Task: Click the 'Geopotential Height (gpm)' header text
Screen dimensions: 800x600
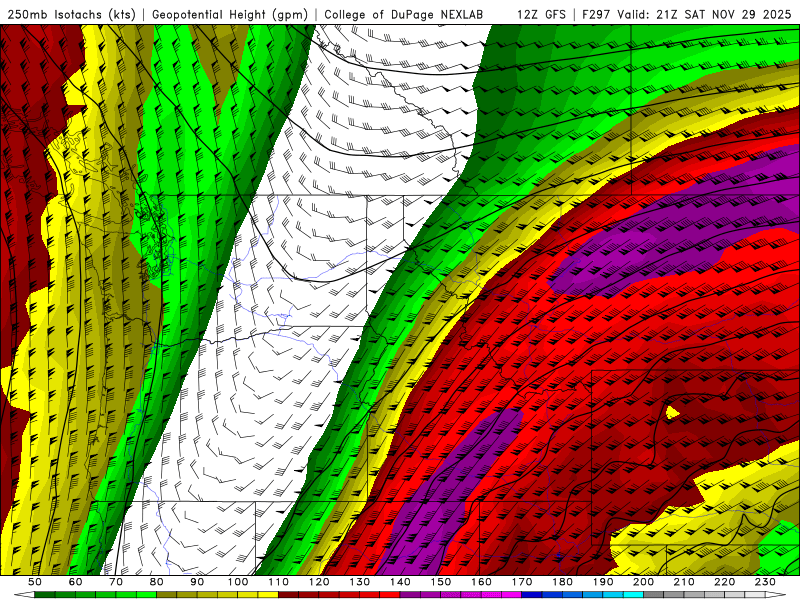Action: (230, 15)
